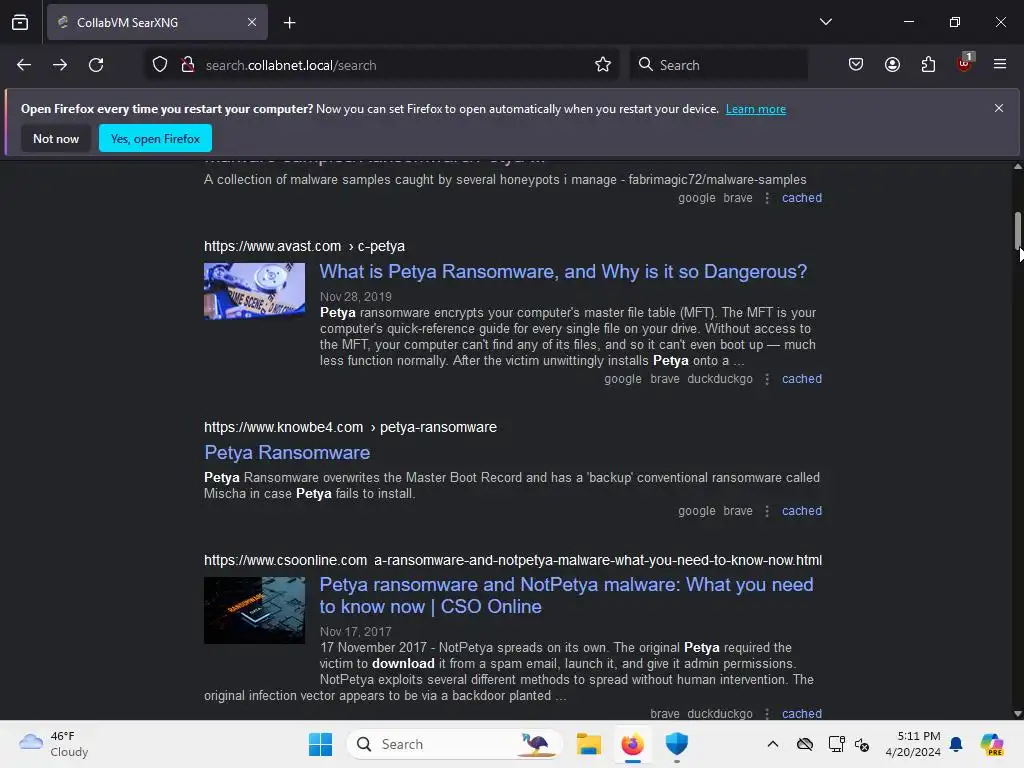Open Windows Security shield taskbar icon
The width and height of the screenshot is (1024, 768).
pyautogui.click(x=677, y=744)
